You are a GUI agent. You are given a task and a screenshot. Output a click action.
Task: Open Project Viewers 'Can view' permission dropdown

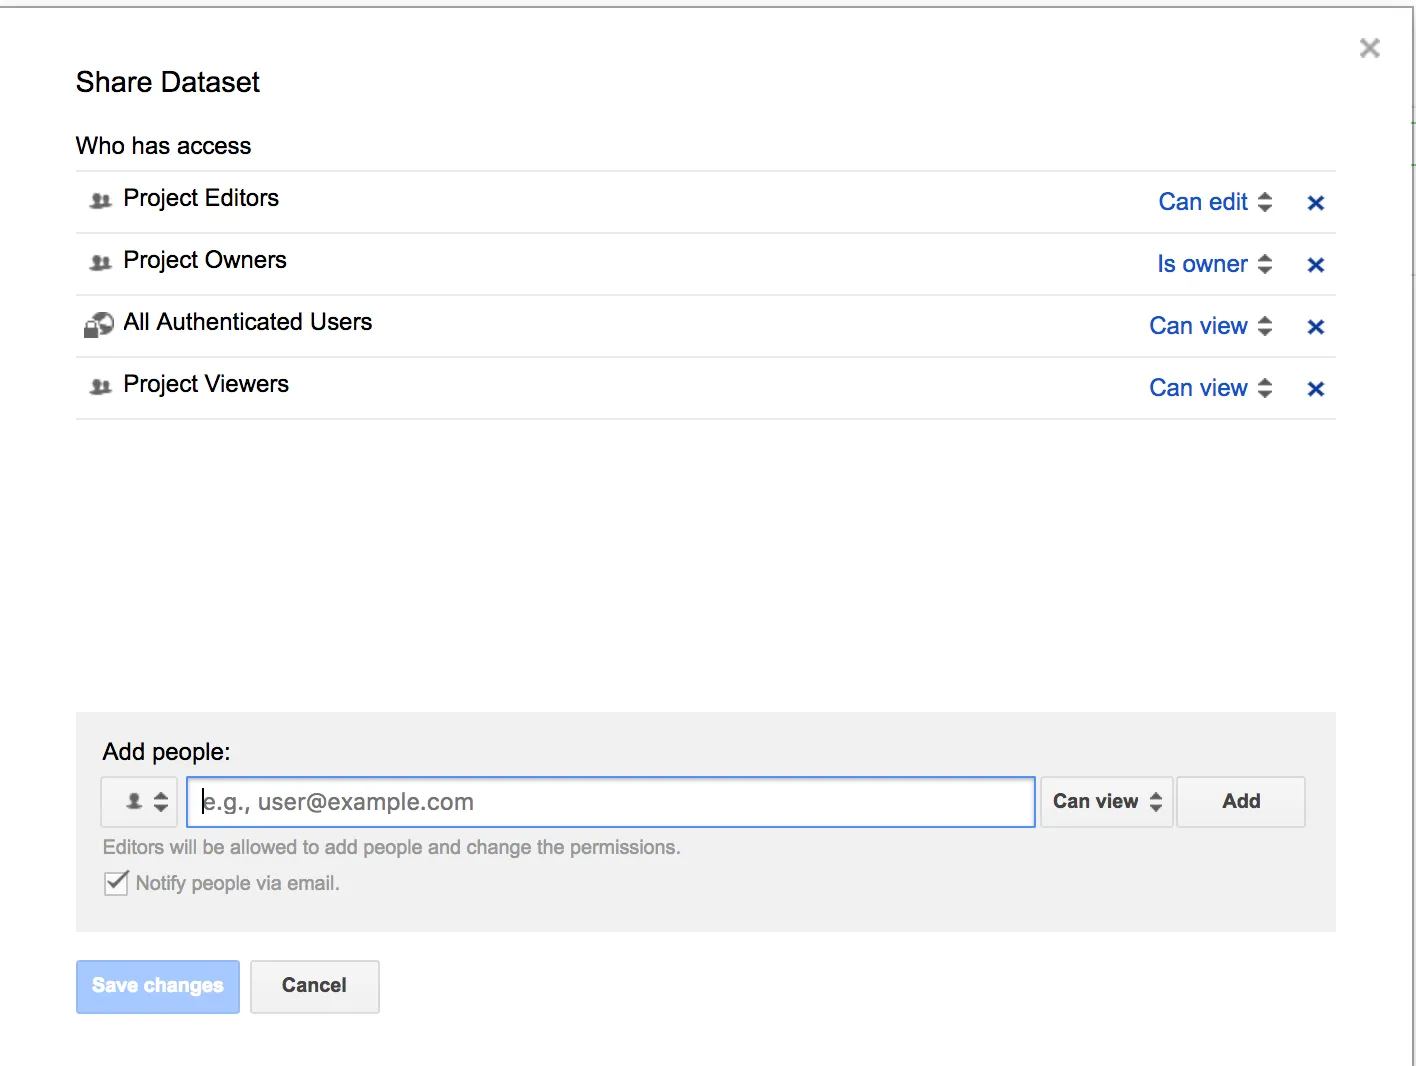click(x=1210, y=388)
